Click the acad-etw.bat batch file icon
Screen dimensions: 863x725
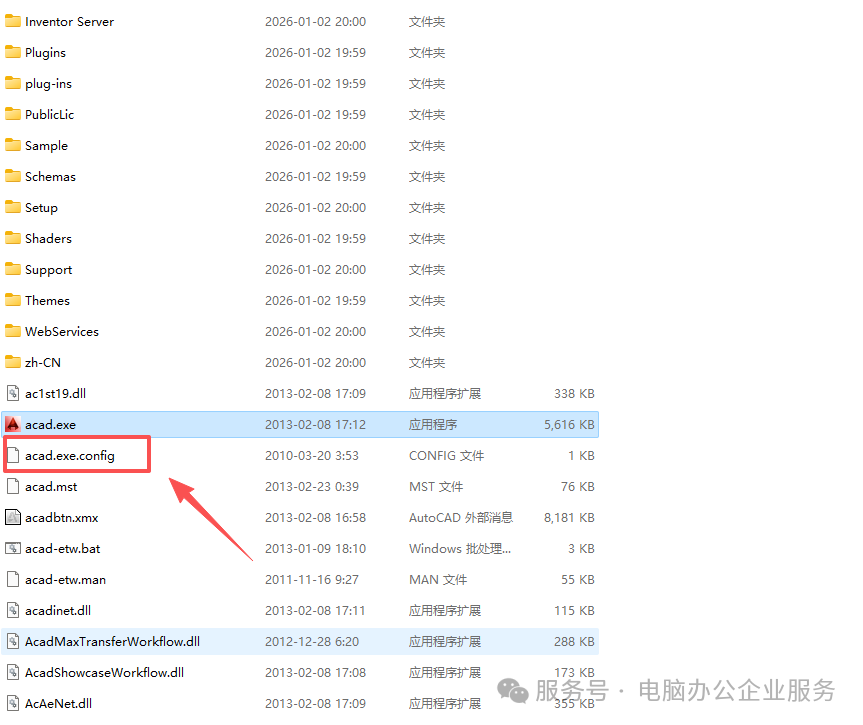(x=13, y=548)
